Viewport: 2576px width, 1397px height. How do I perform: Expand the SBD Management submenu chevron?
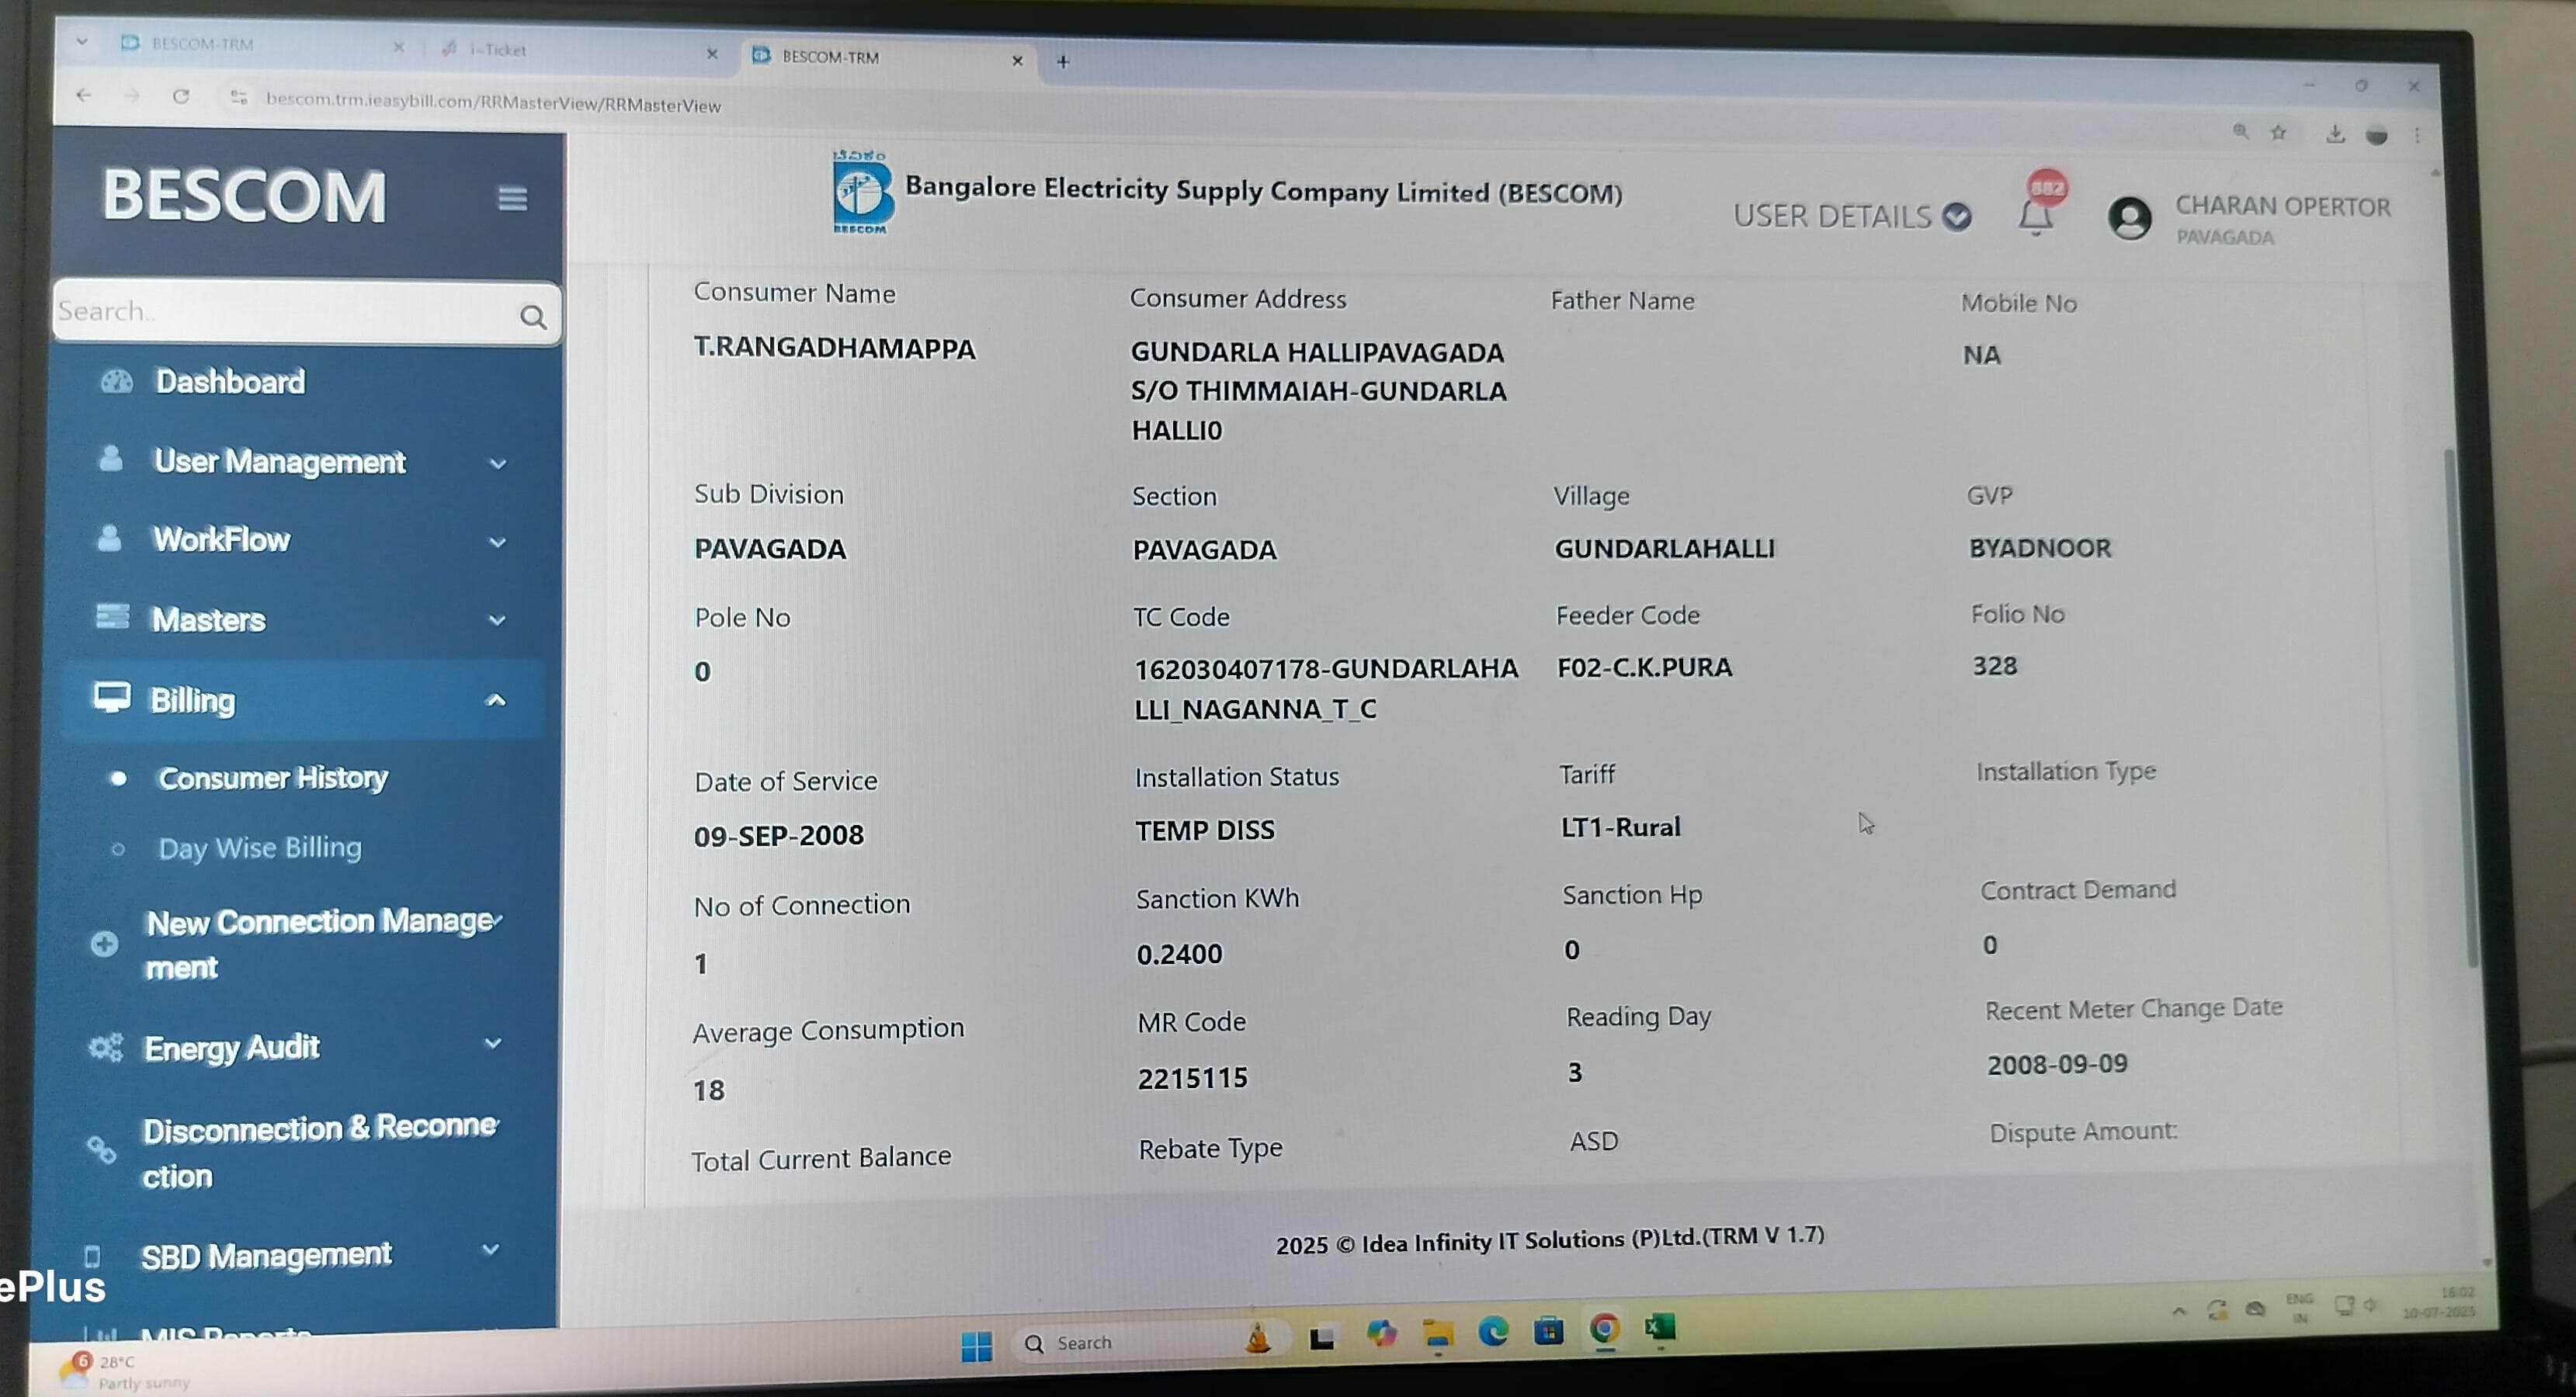coord(491,1249)
